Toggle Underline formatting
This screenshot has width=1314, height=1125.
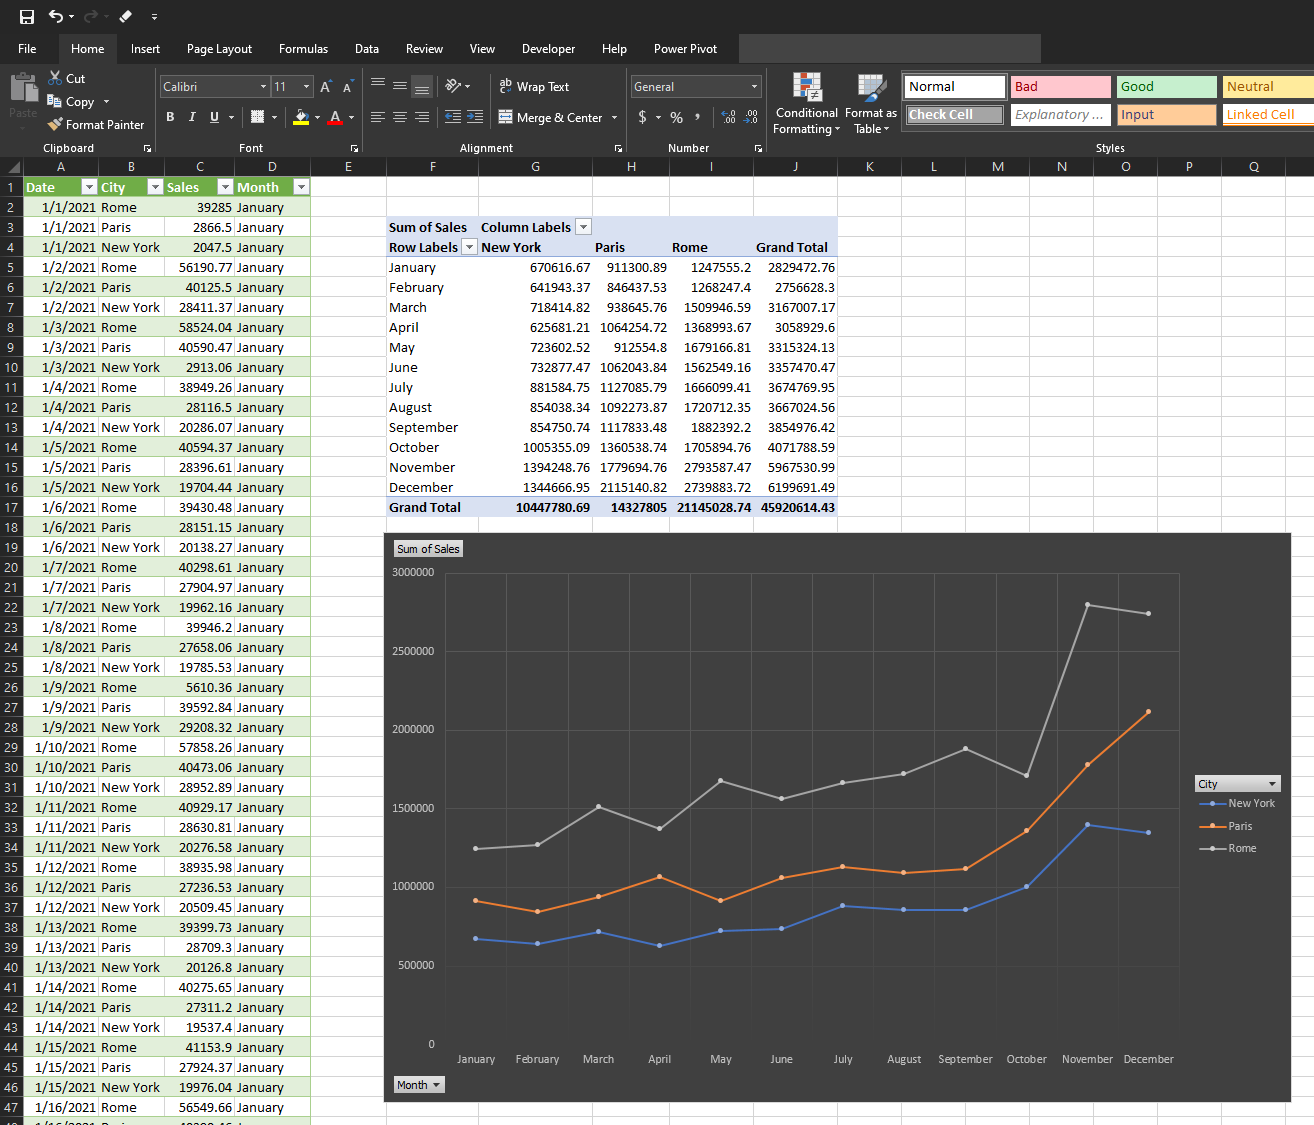click(x=214, y=117)
